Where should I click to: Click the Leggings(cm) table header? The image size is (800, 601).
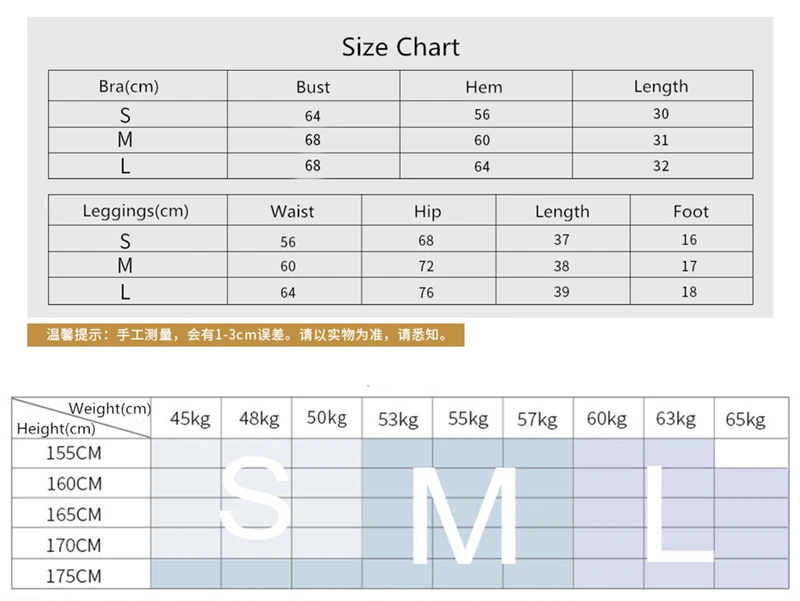click(x=135, y=211)
